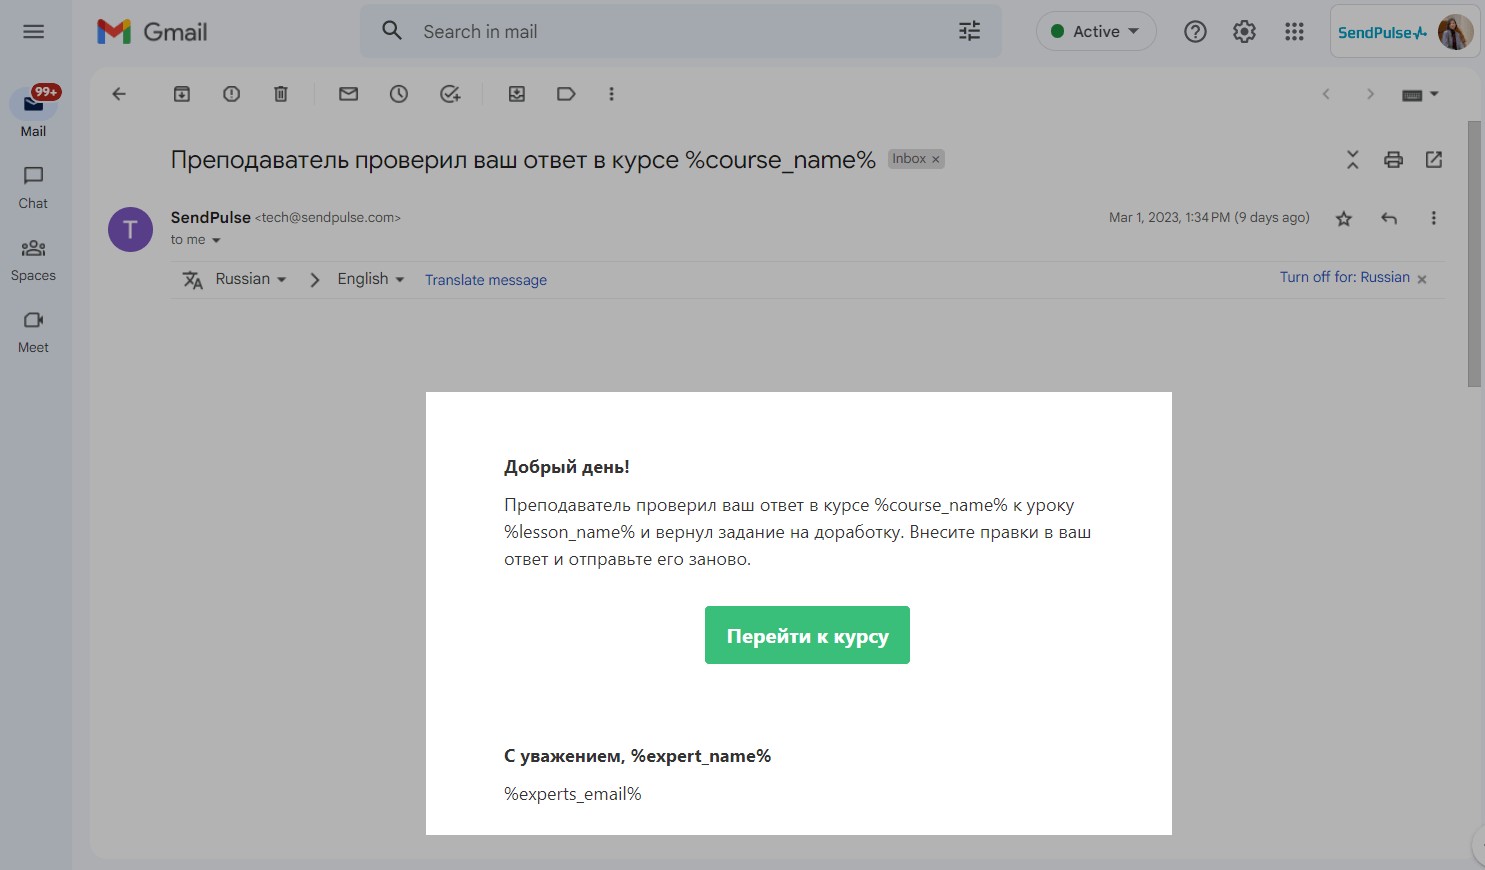Open email in new window
1485x870 pixels.
click(x=1434, y=160)
